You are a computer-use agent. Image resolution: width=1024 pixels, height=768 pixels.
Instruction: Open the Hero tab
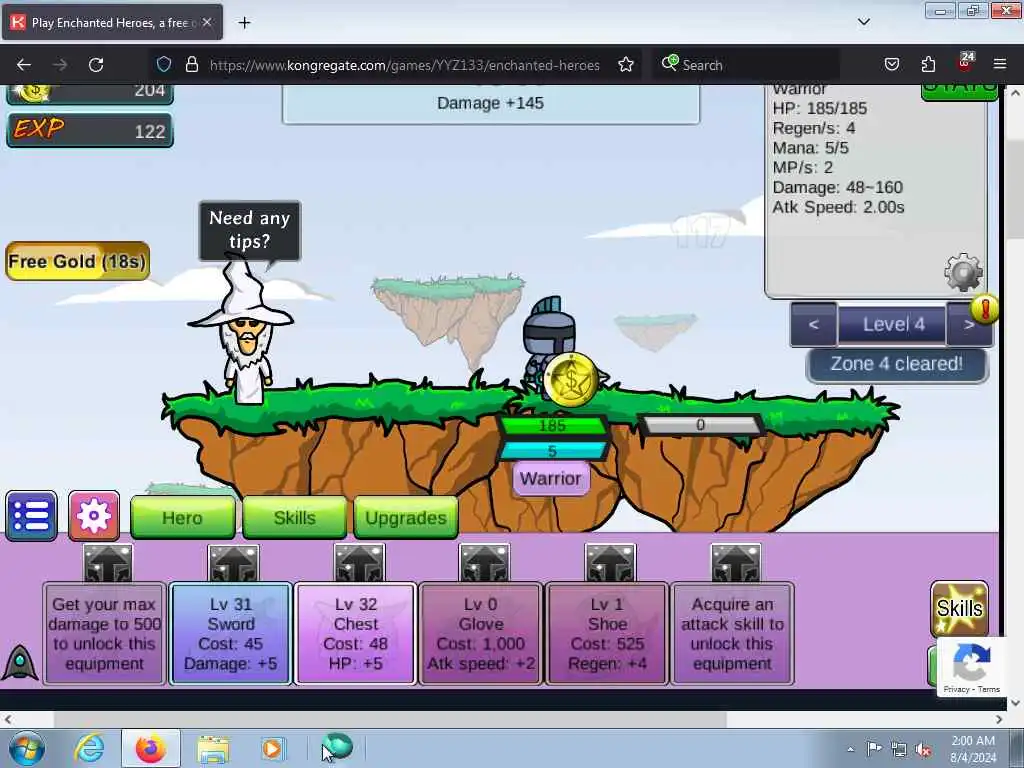pyautogui.click(x=183, y=518)
